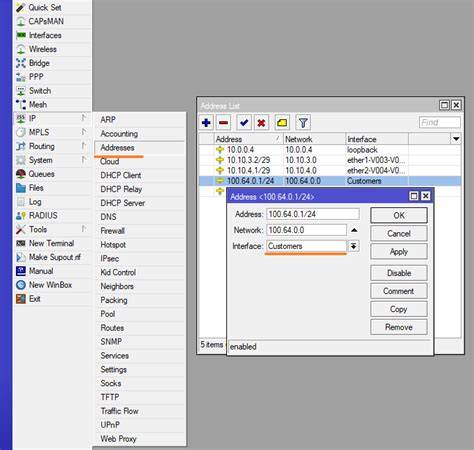Click Remove button in Address dialog
Screen dimensions: 474x450
tap(399, 327)
